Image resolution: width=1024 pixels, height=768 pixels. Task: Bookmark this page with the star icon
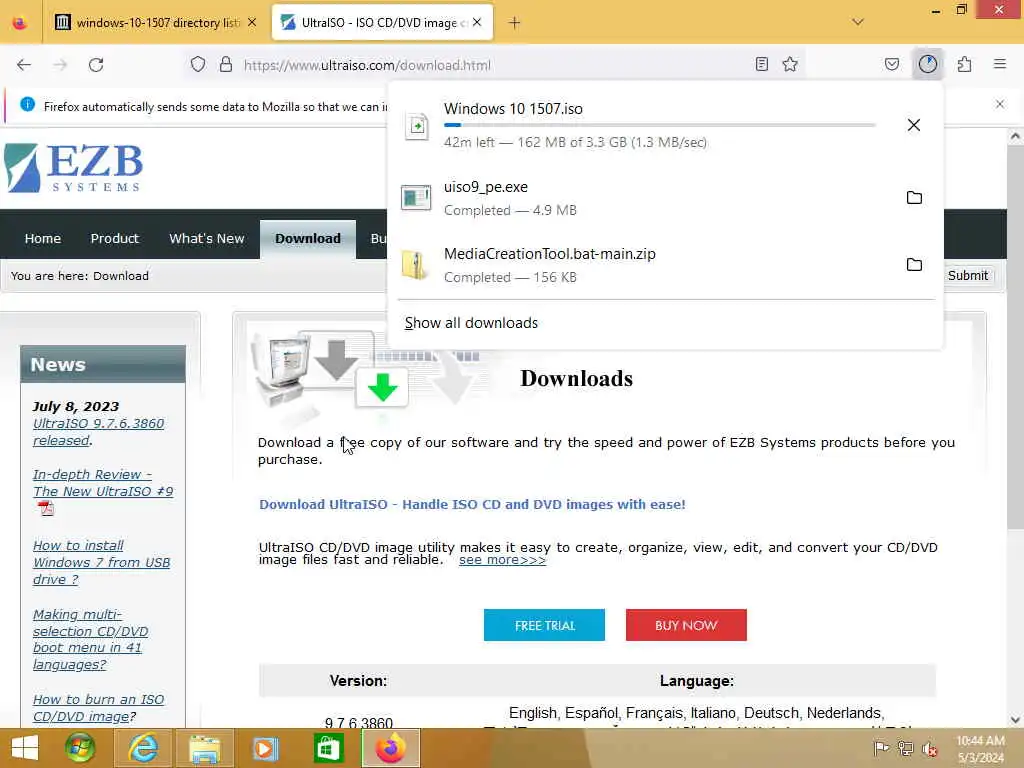(790, 64)
